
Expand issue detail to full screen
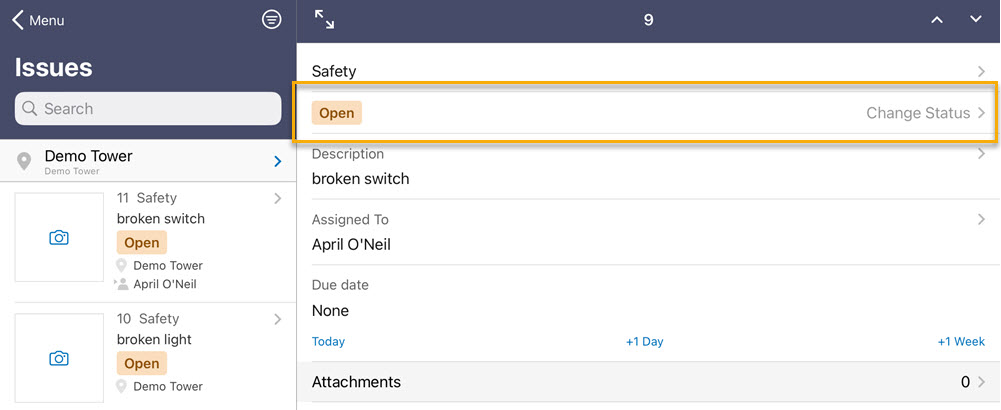(x=324, y=20)
